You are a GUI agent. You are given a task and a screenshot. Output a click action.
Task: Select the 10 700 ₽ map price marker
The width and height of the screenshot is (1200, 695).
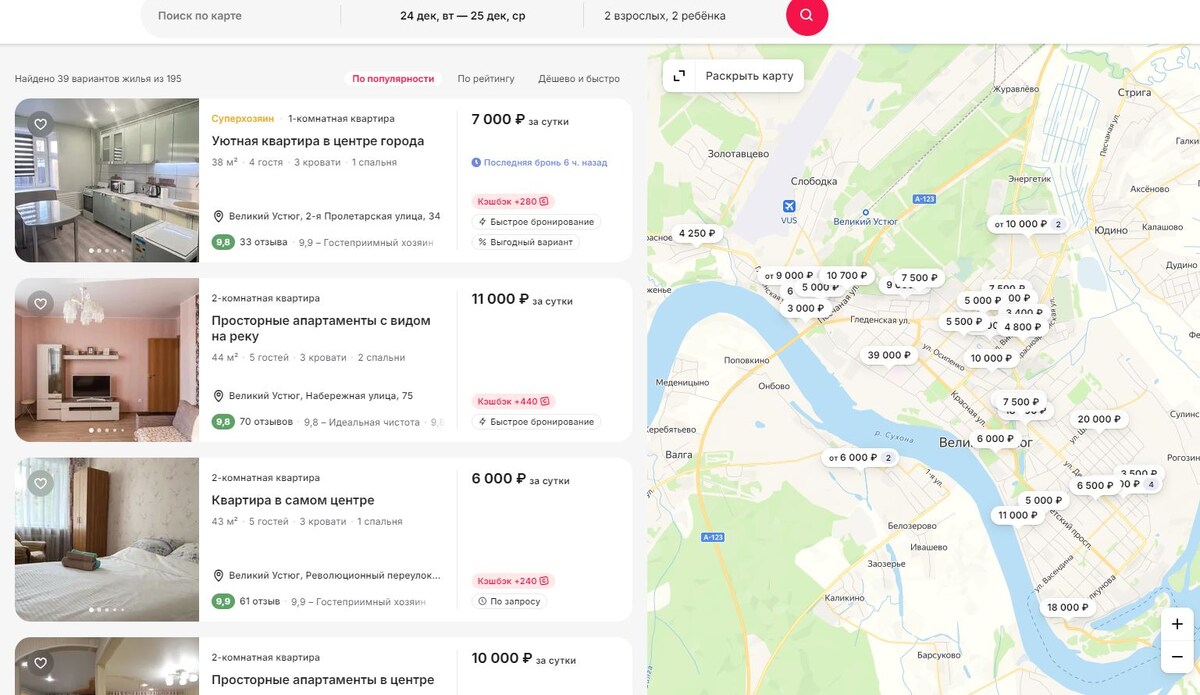pos(847,276)
